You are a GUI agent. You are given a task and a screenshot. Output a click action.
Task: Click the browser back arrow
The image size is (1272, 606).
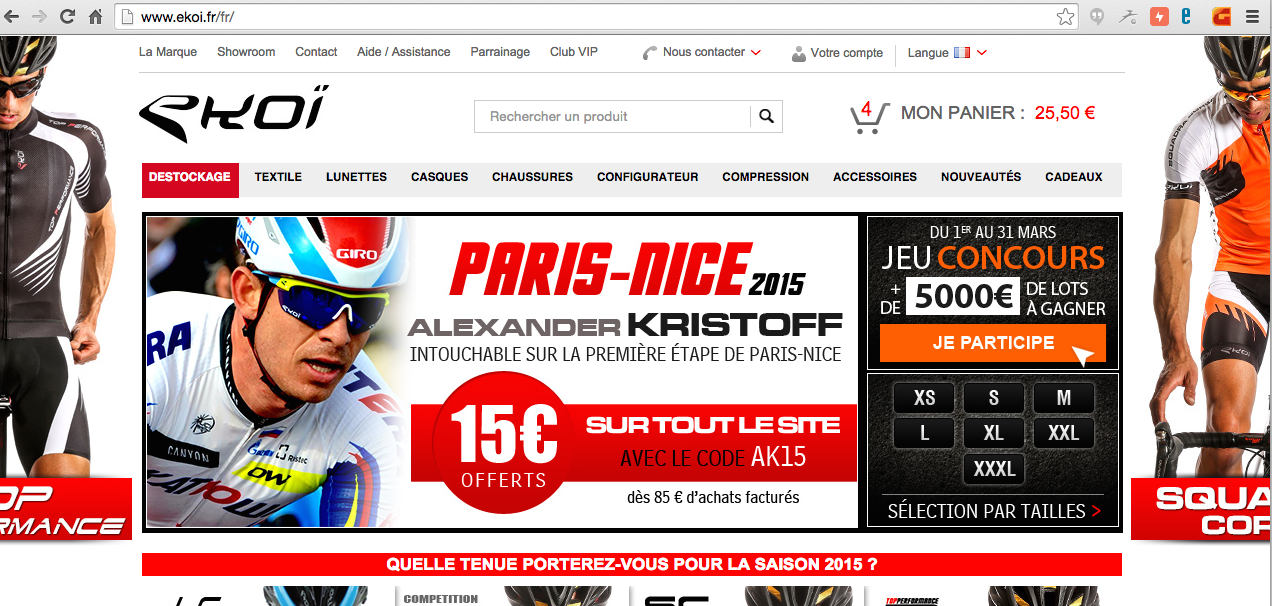click(x=13, y=17)
